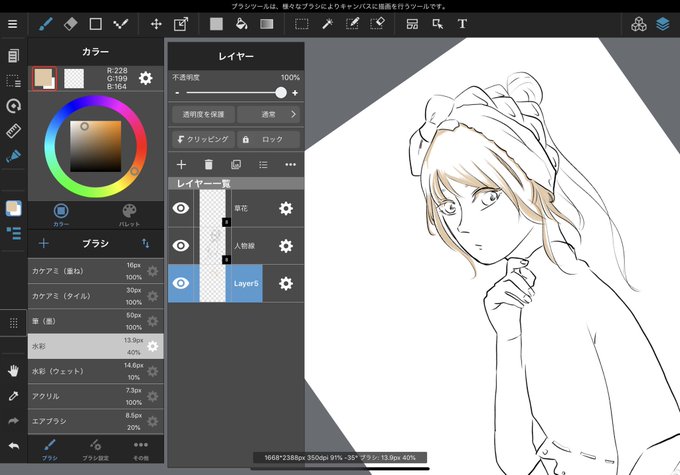Select the Eraser tool in the top toolbar
The width and height of the screenshot is (680, 475).
pos(70,24)
